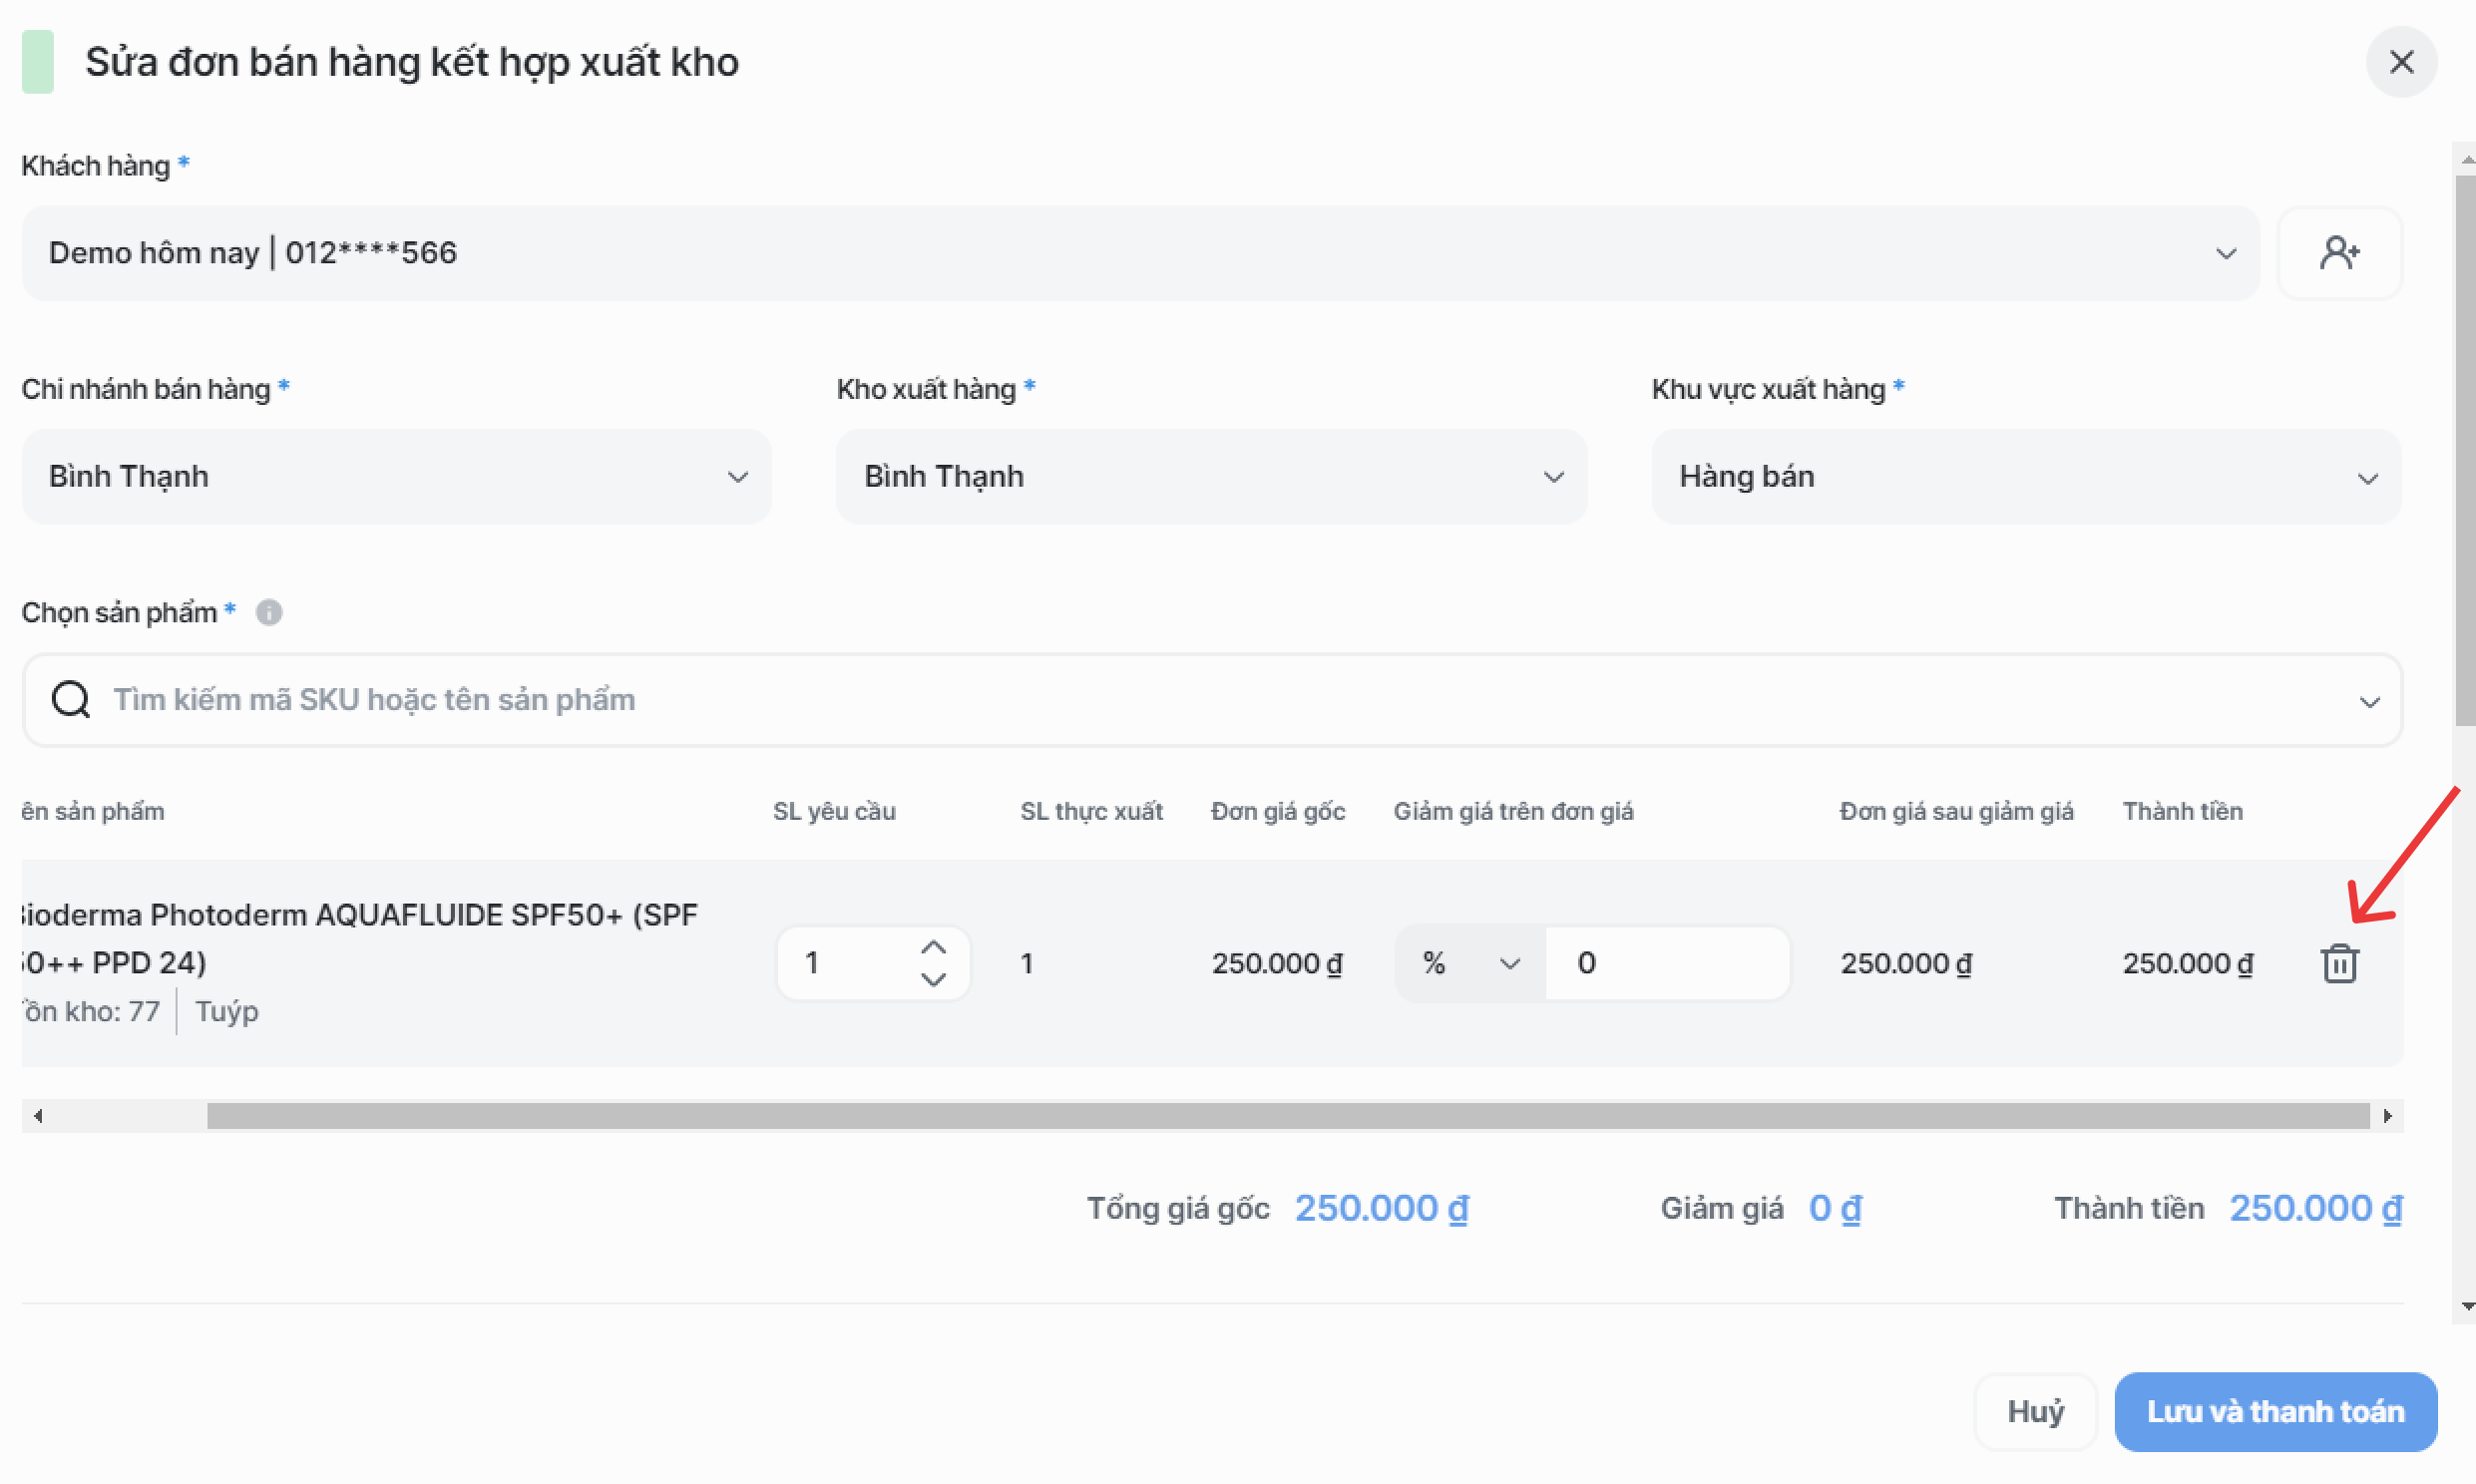Click the horizontal scrollbar left arrow
This screenshot has width=2476, height=1484.
tap(38, 1115)
